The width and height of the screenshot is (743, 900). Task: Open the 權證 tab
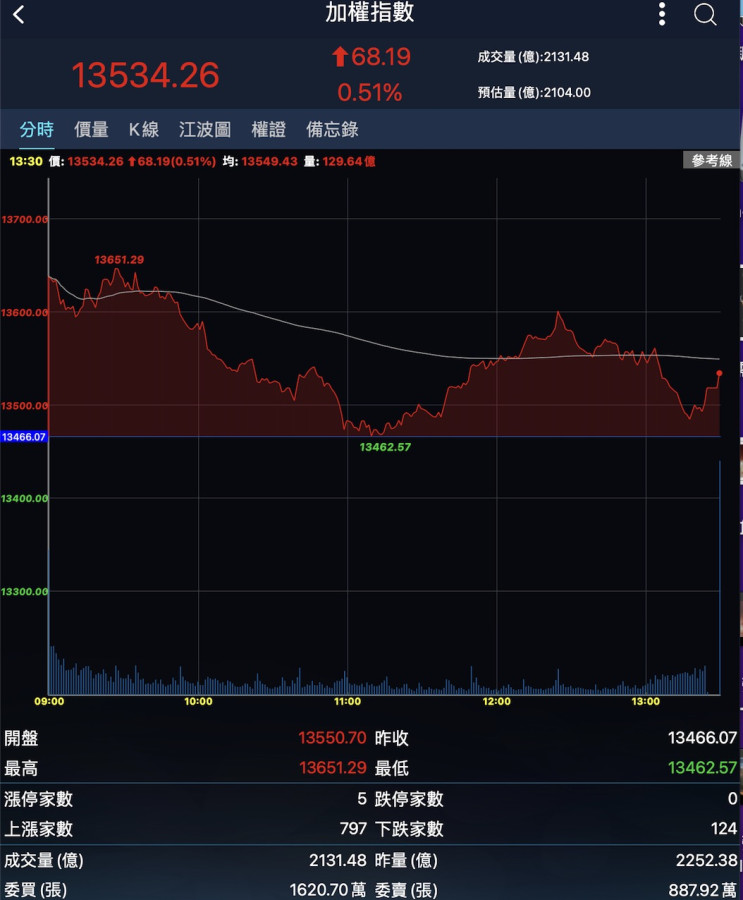pyautogui.click(x=268, y=129)
